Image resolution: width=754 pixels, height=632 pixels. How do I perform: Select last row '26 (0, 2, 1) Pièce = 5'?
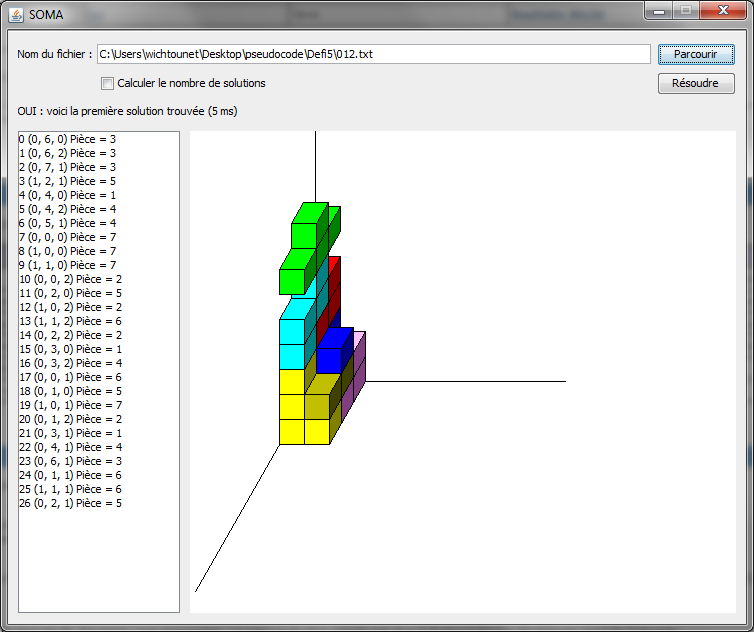click(x=70, y=503)
